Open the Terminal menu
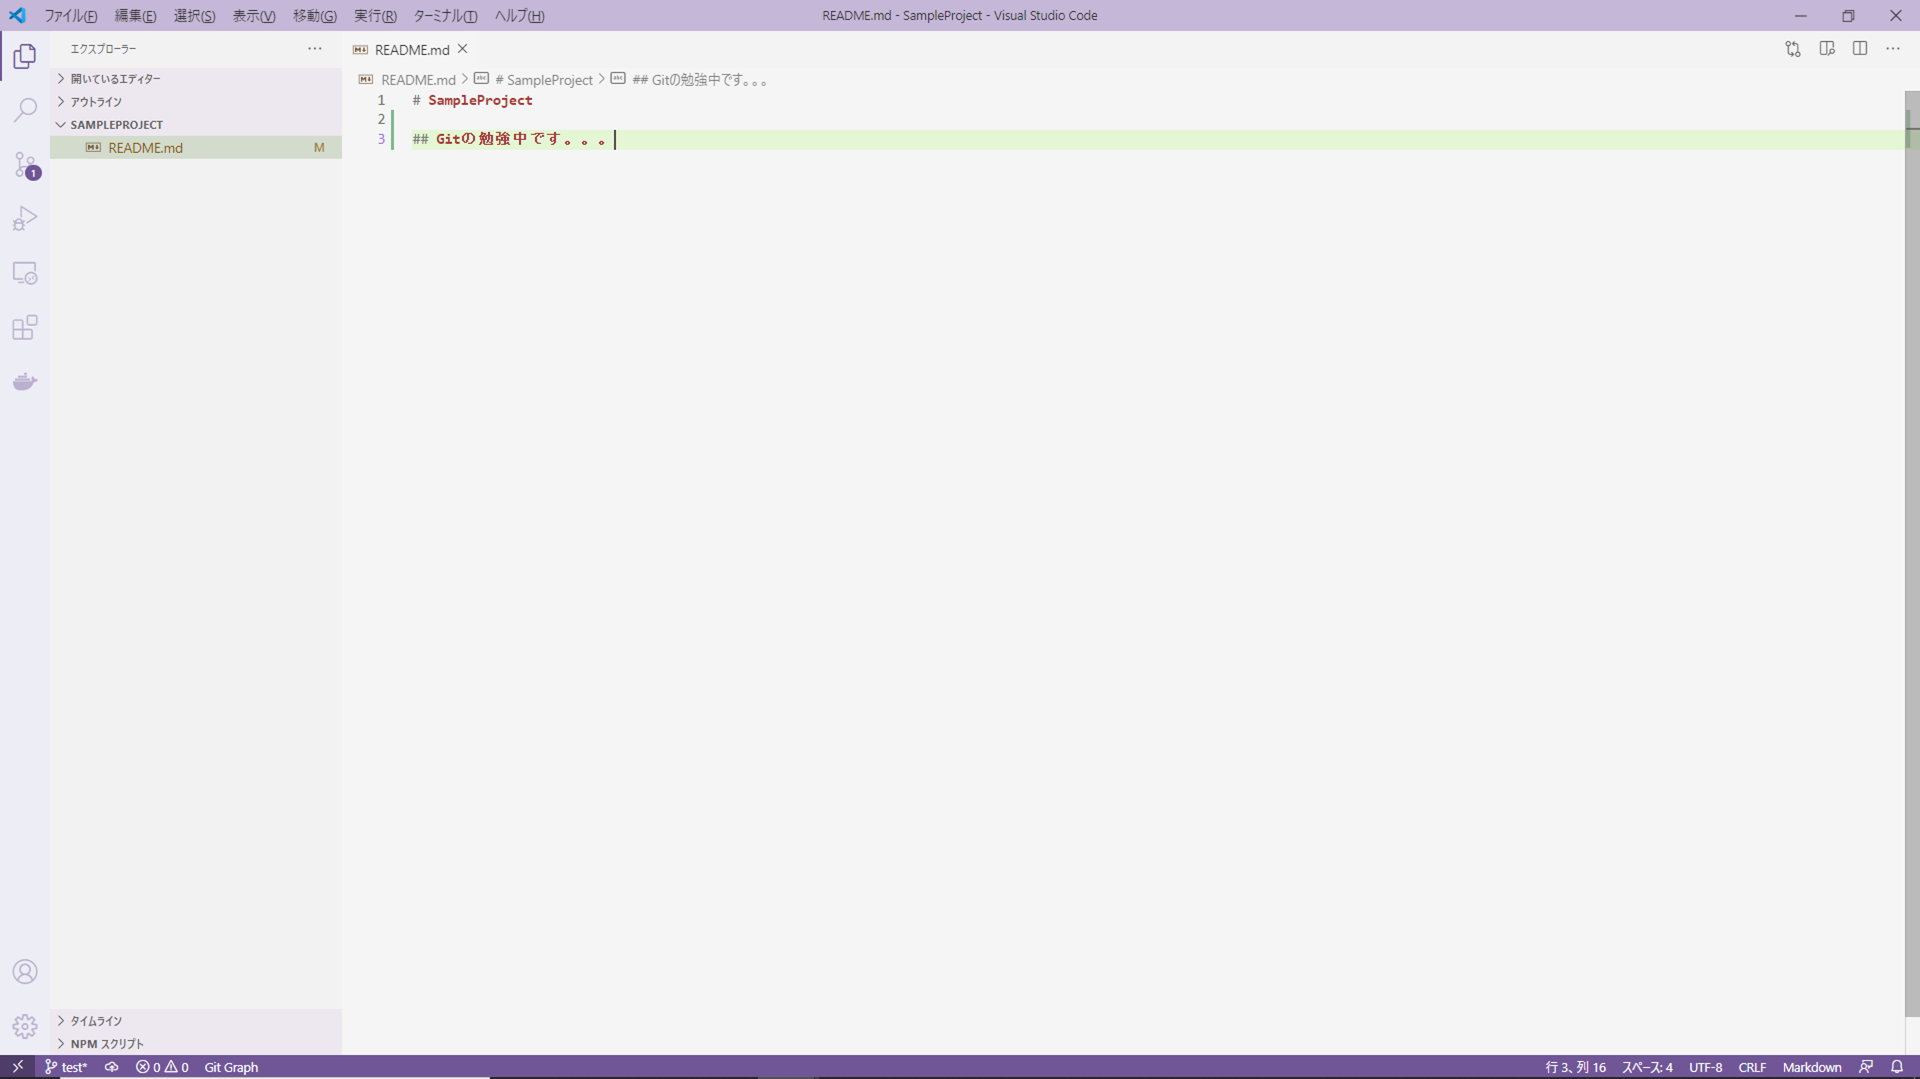 click(x=445, y=16)
